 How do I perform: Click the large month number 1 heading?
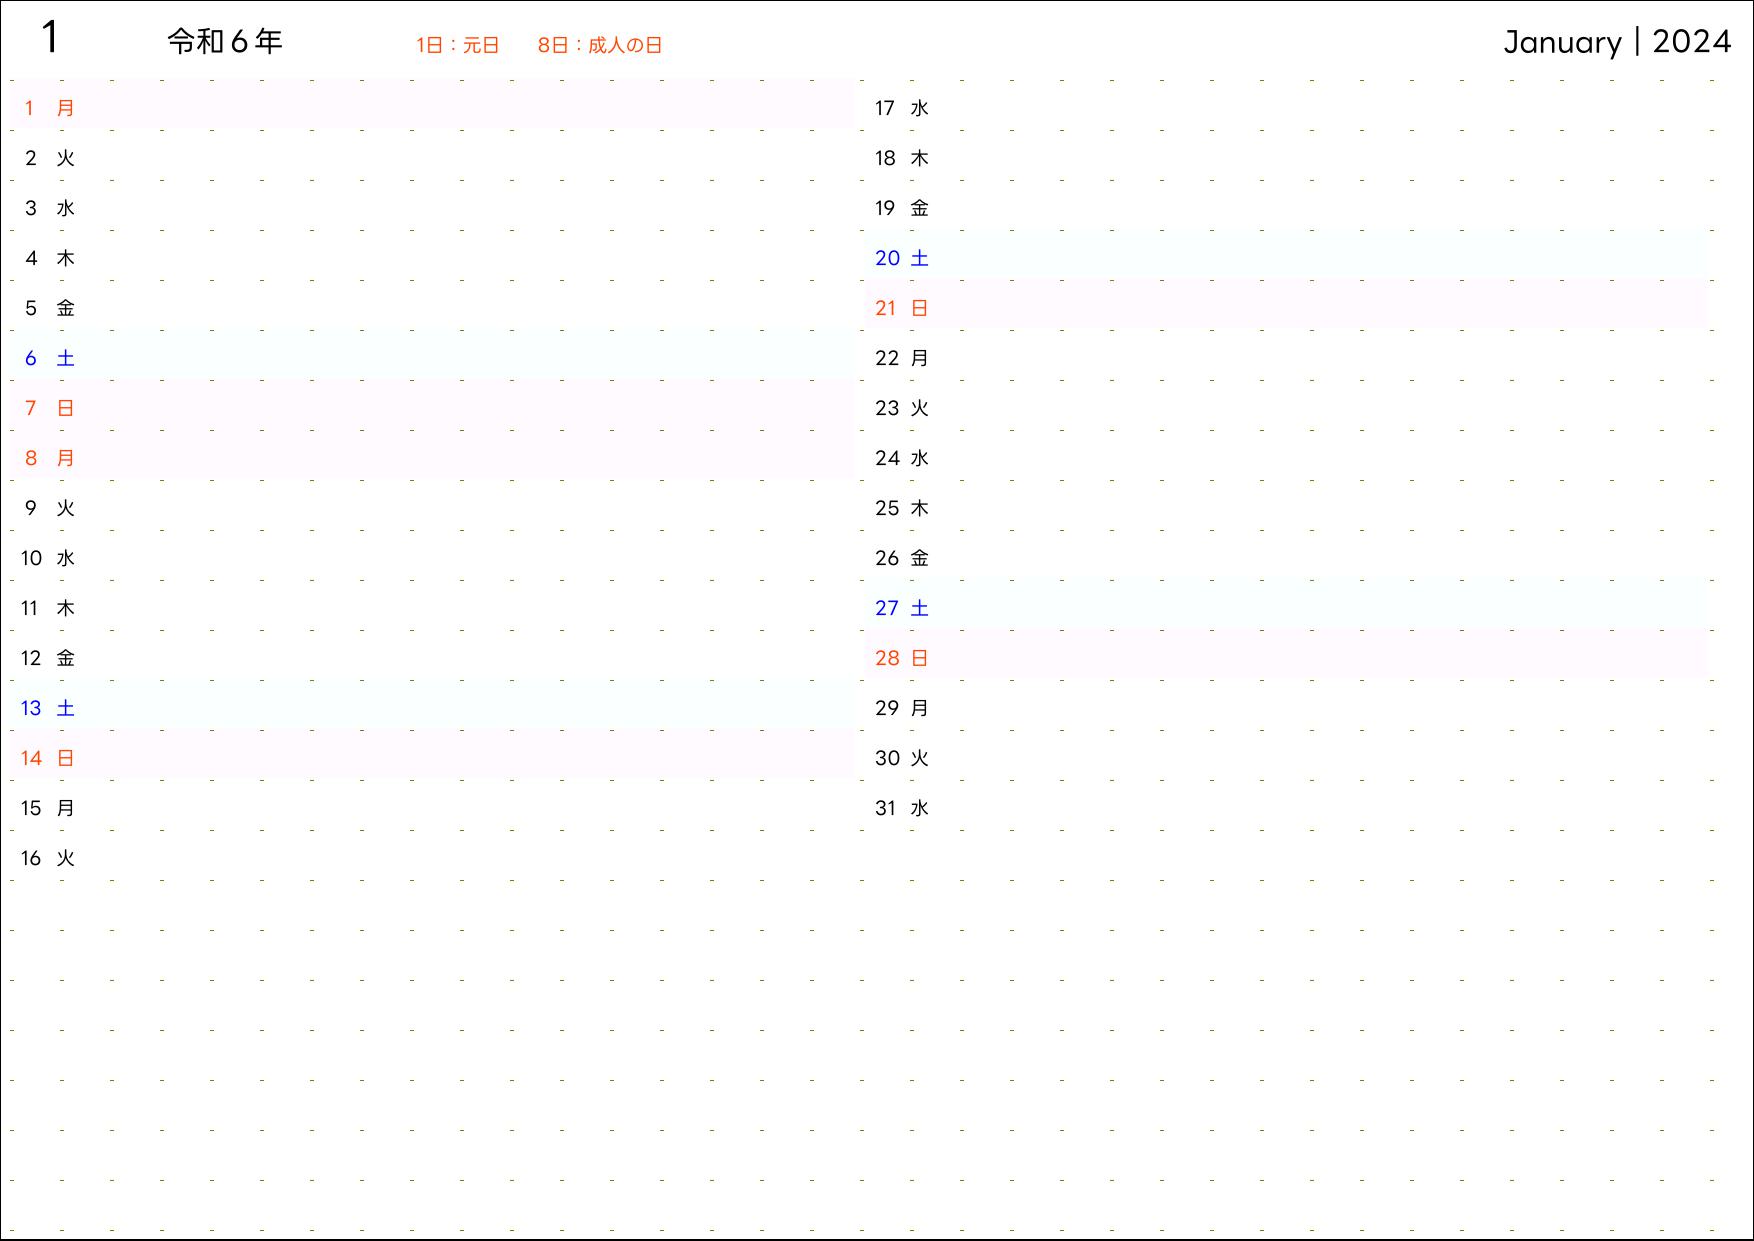[50, 38]
